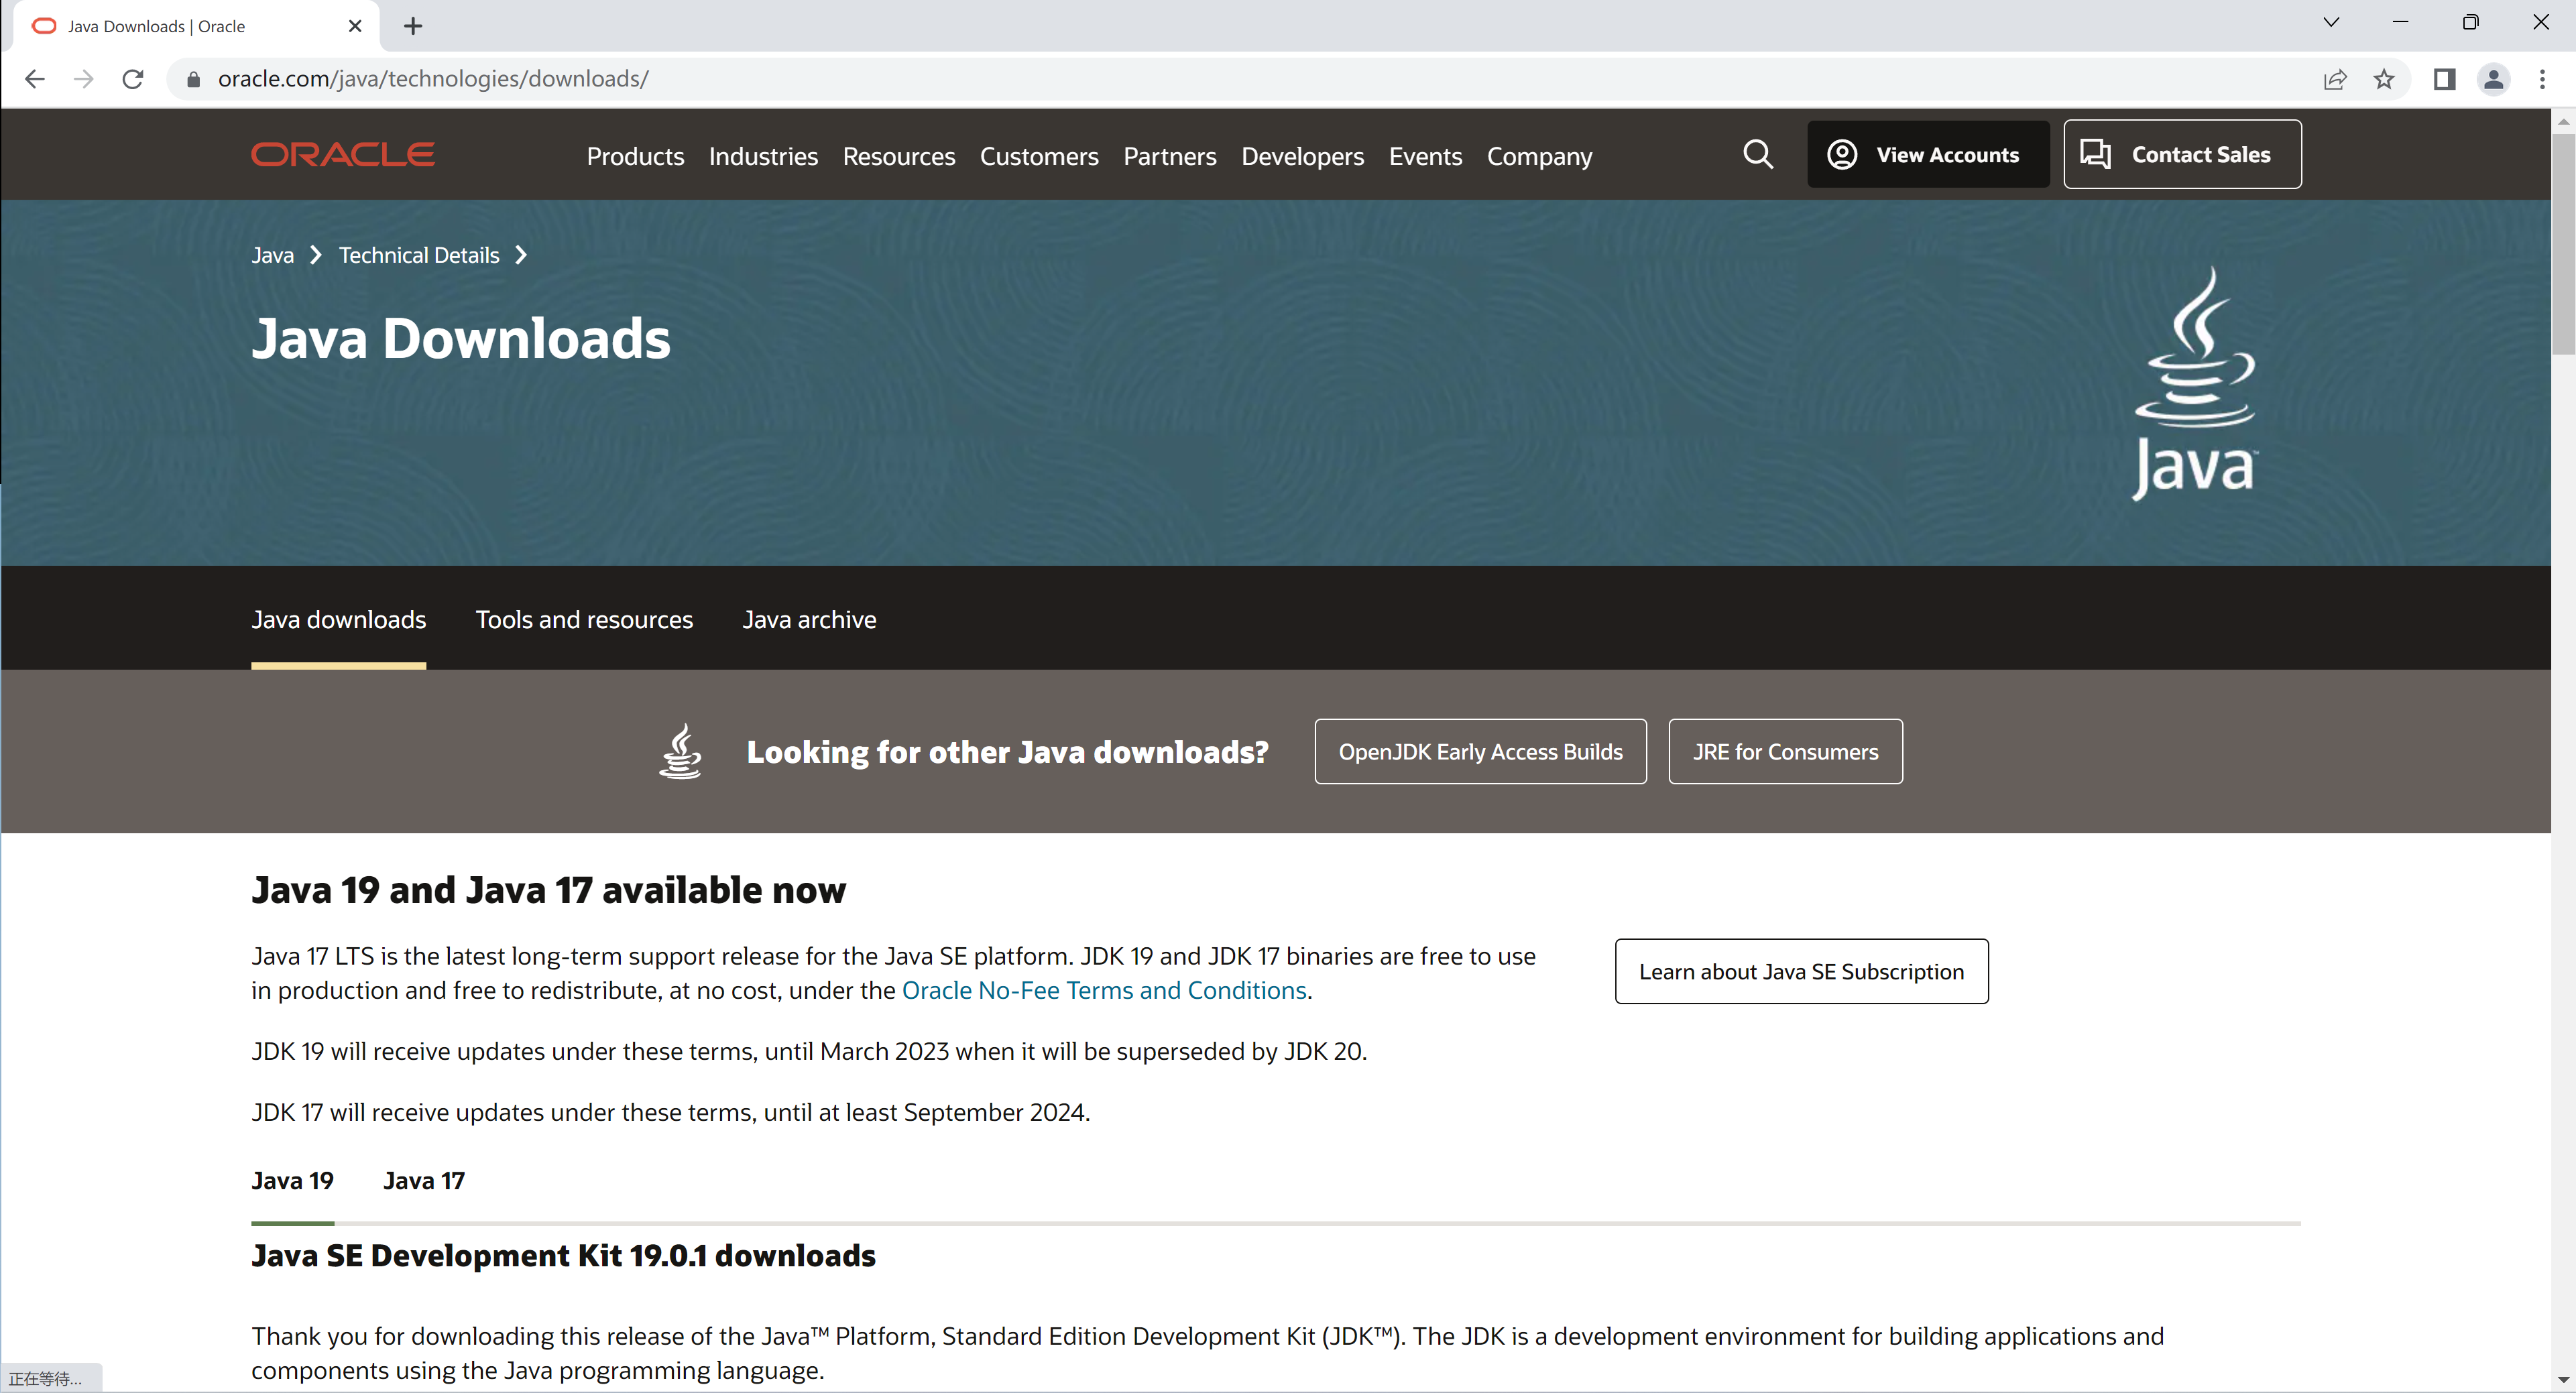The image size is (2576, 1393).
Task: Open a new tab with the plus icon
Action: click(x=413, y=26)
